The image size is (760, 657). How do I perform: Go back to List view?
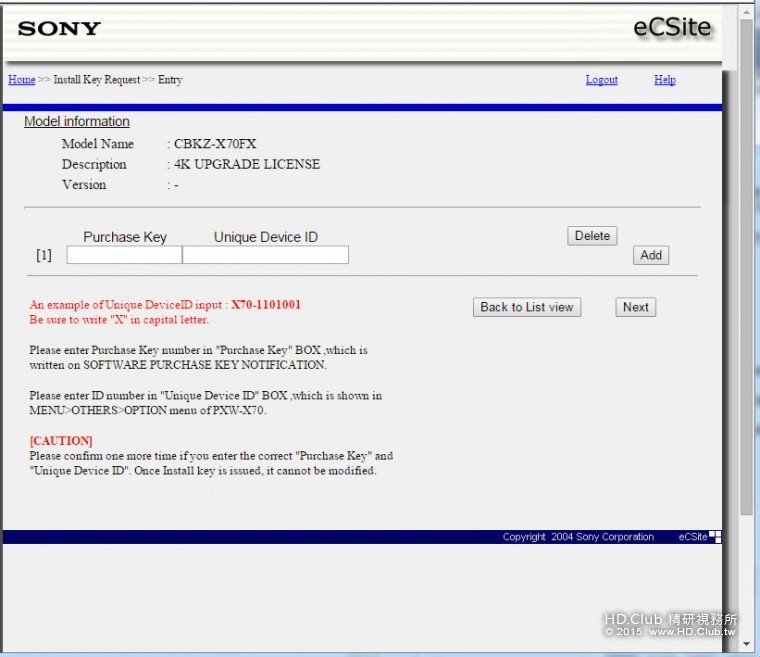pyautogui.click(x=526, y=307)
